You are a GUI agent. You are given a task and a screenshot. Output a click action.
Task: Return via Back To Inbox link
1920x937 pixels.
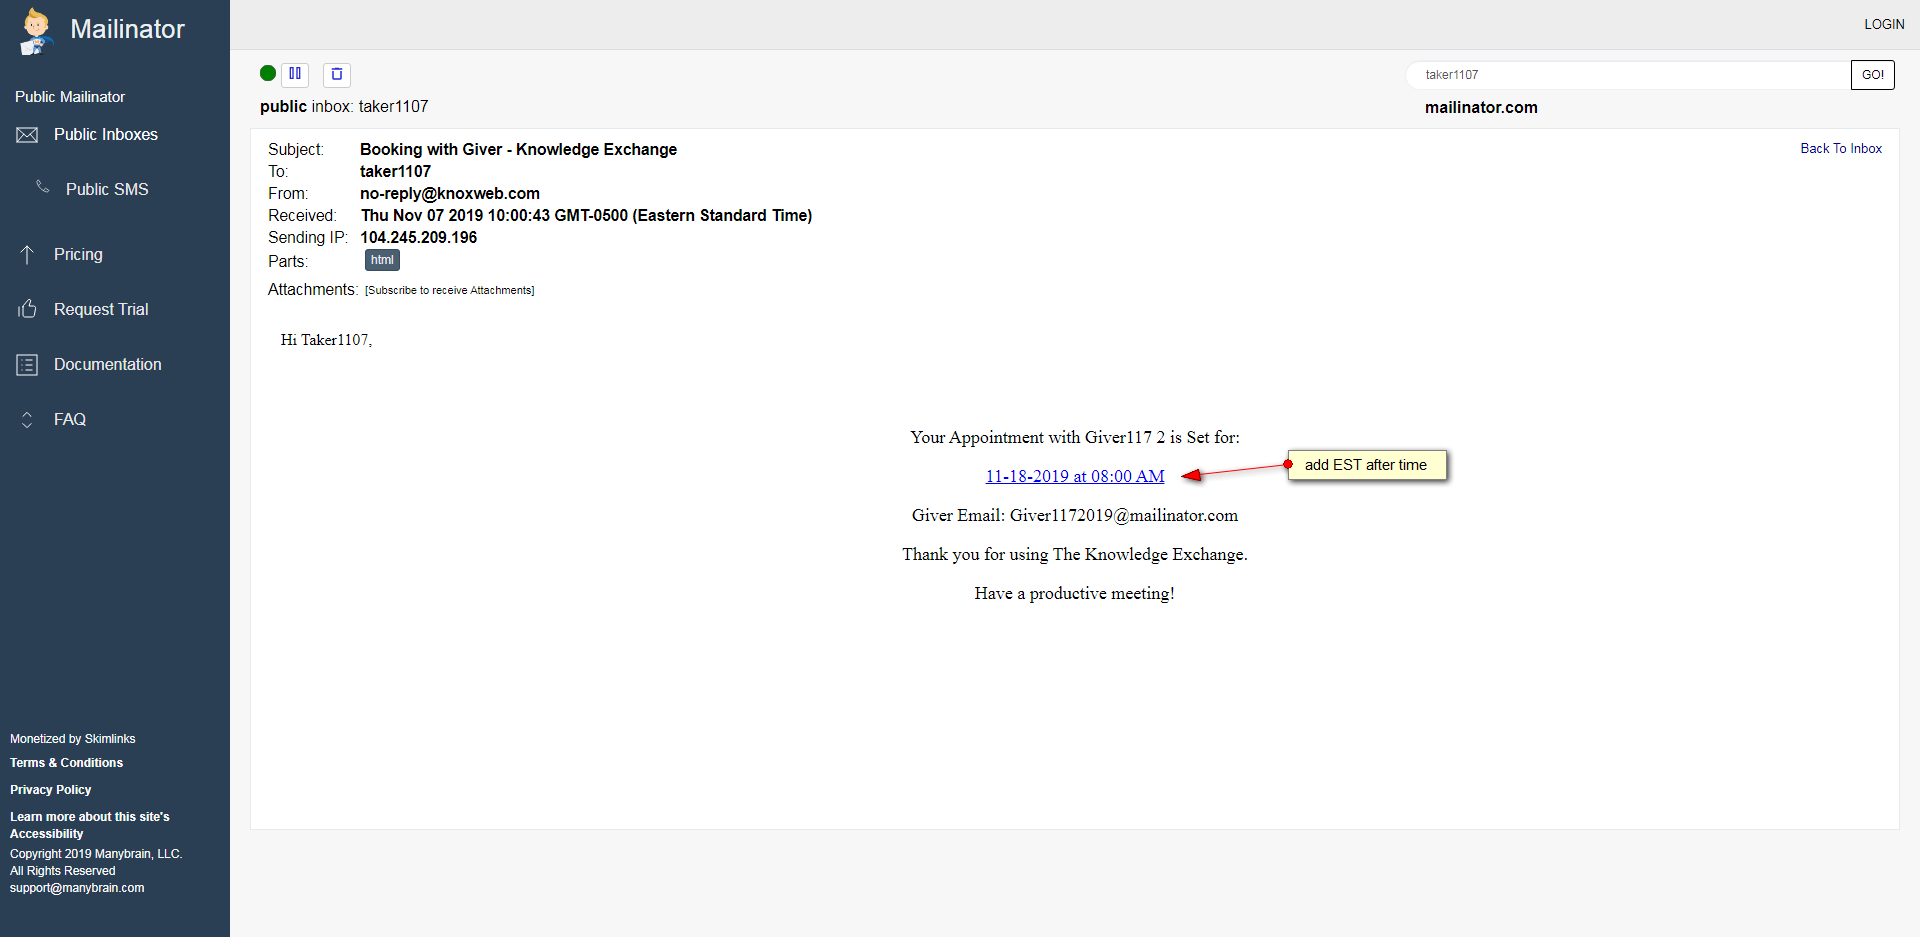1841,149
